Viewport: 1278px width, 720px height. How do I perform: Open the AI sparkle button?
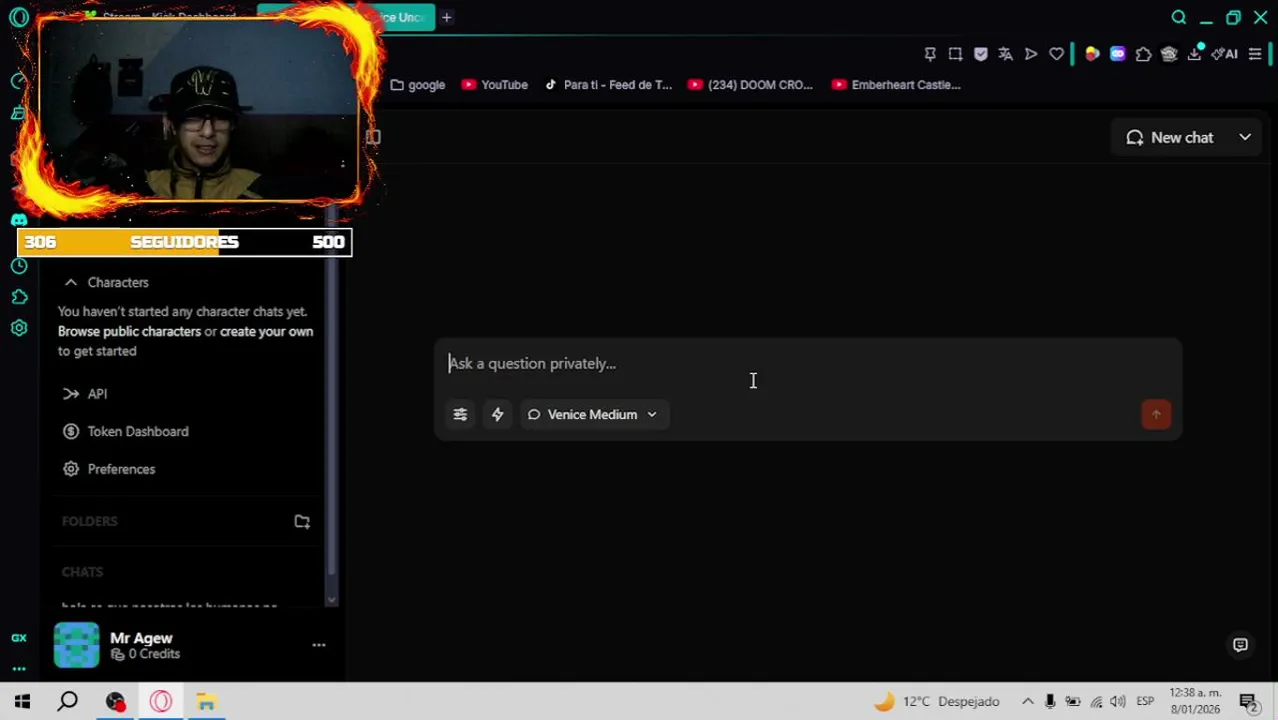coord(1225,54)
